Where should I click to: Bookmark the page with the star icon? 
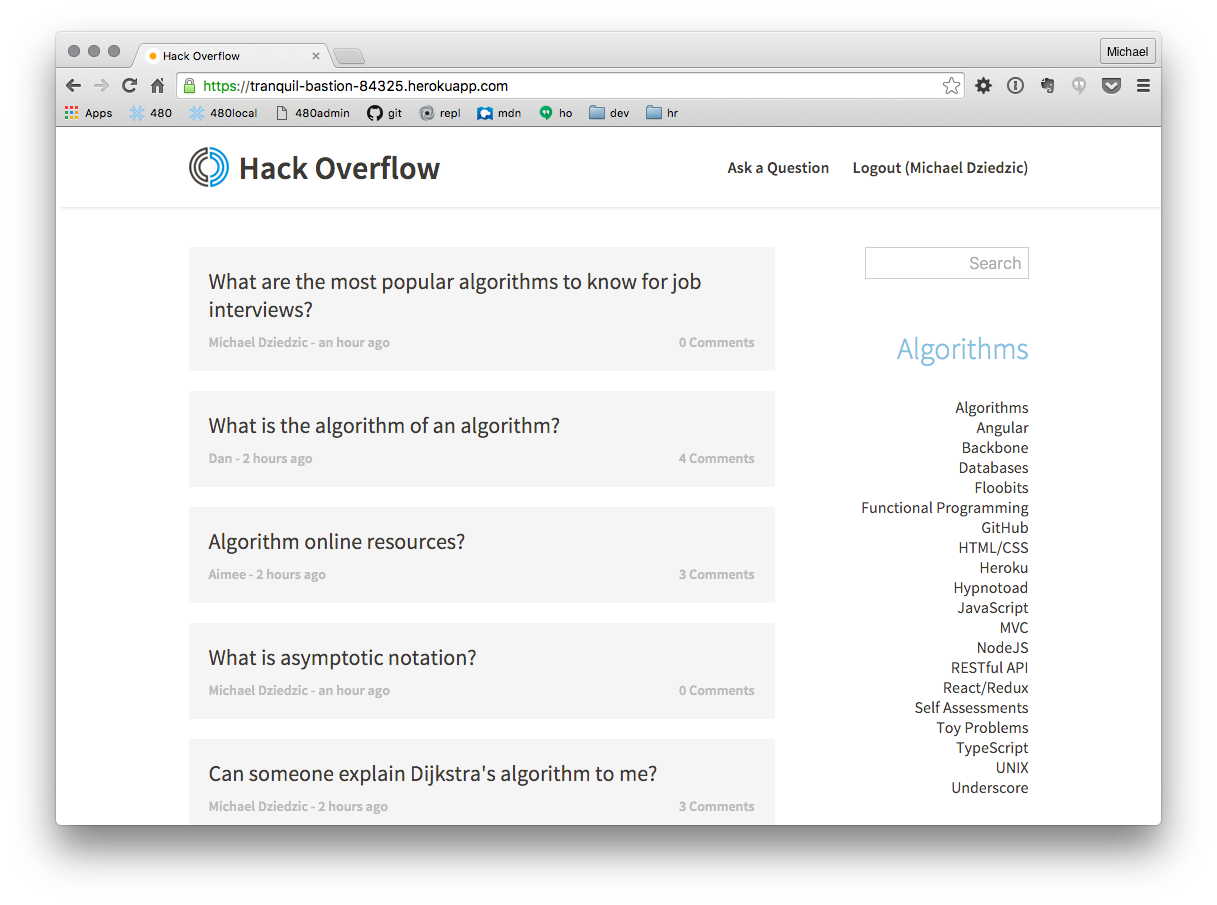tap(951, 86)
